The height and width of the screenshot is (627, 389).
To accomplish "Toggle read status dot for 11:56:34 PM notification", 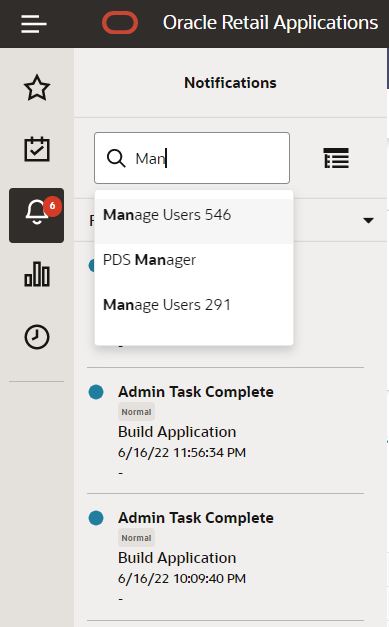I will pos(96,392).
